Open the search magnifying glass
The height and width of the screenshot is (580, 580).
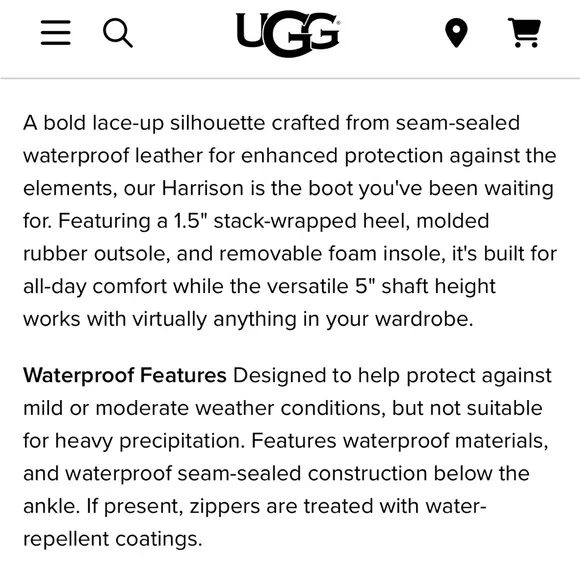[118, 33]
